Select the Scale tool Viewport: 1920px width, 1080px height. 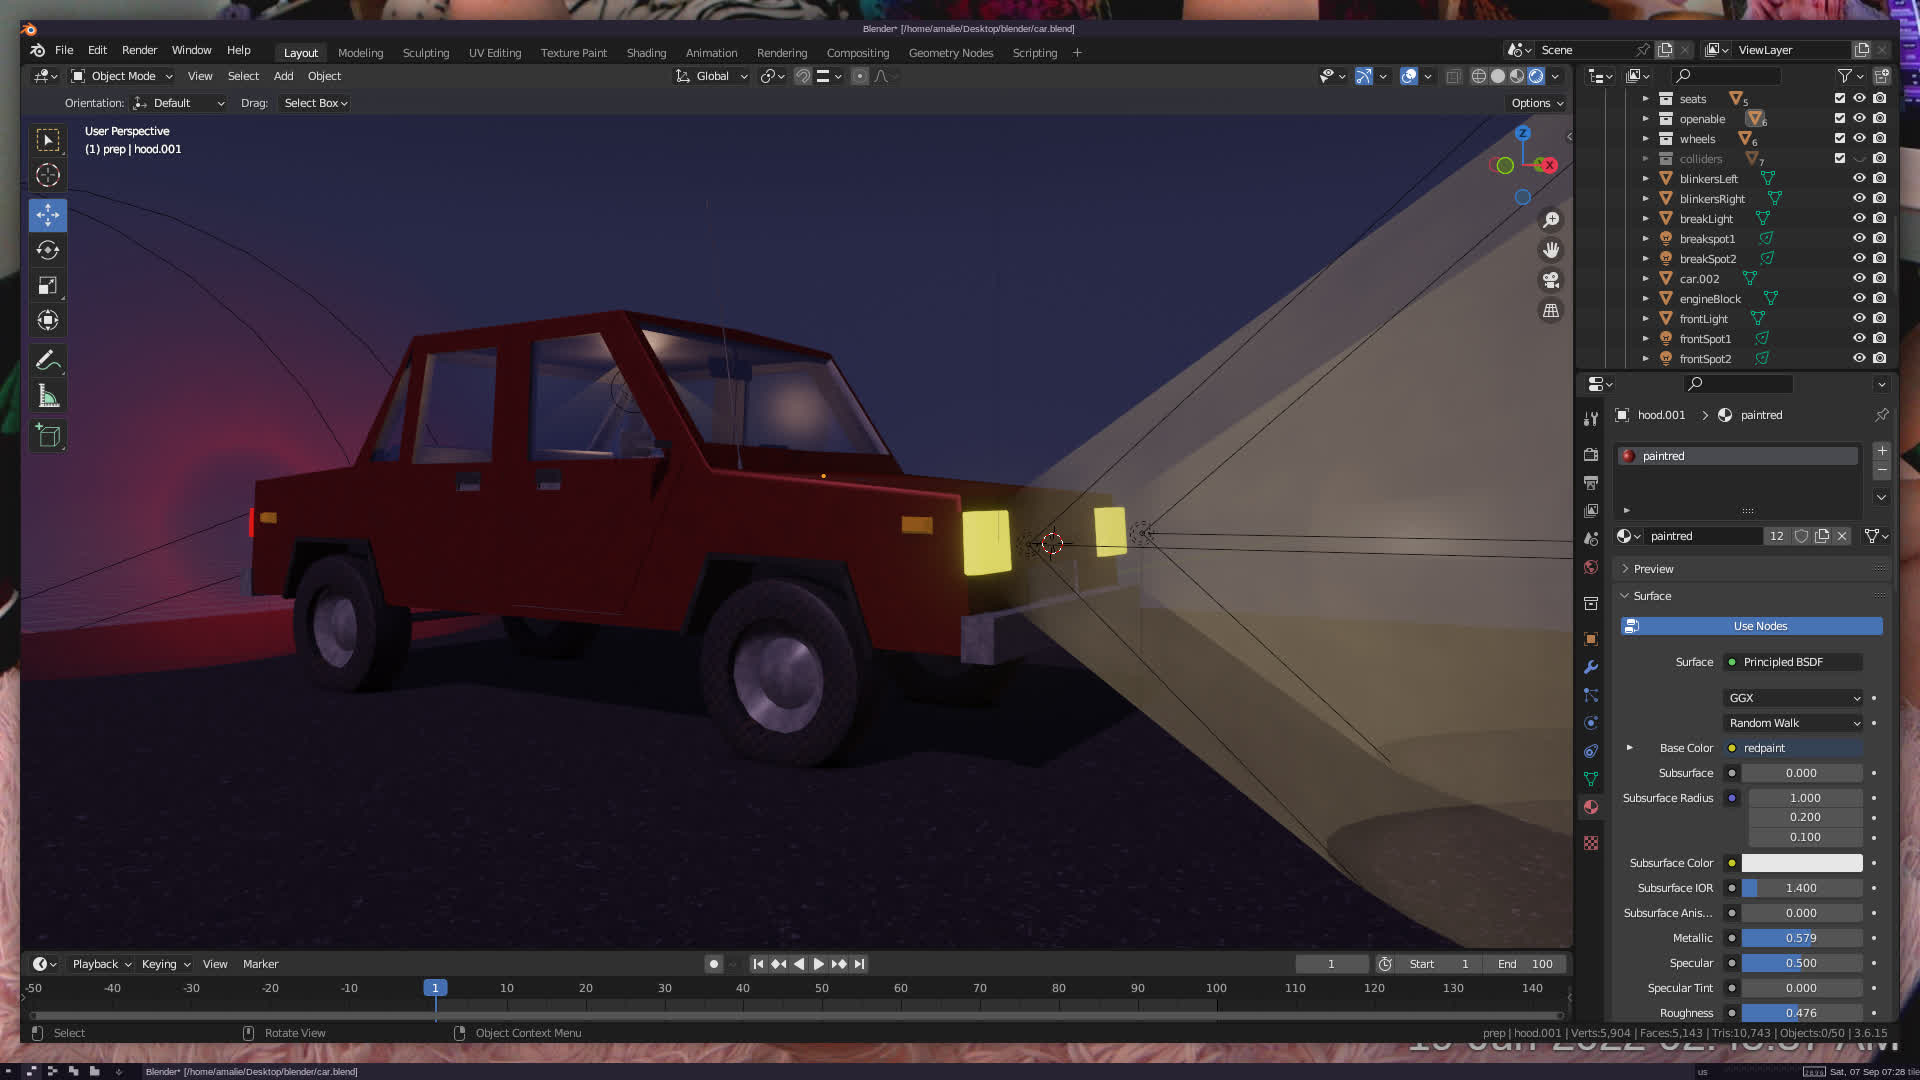pyautogui.click(x=48, y=286)
